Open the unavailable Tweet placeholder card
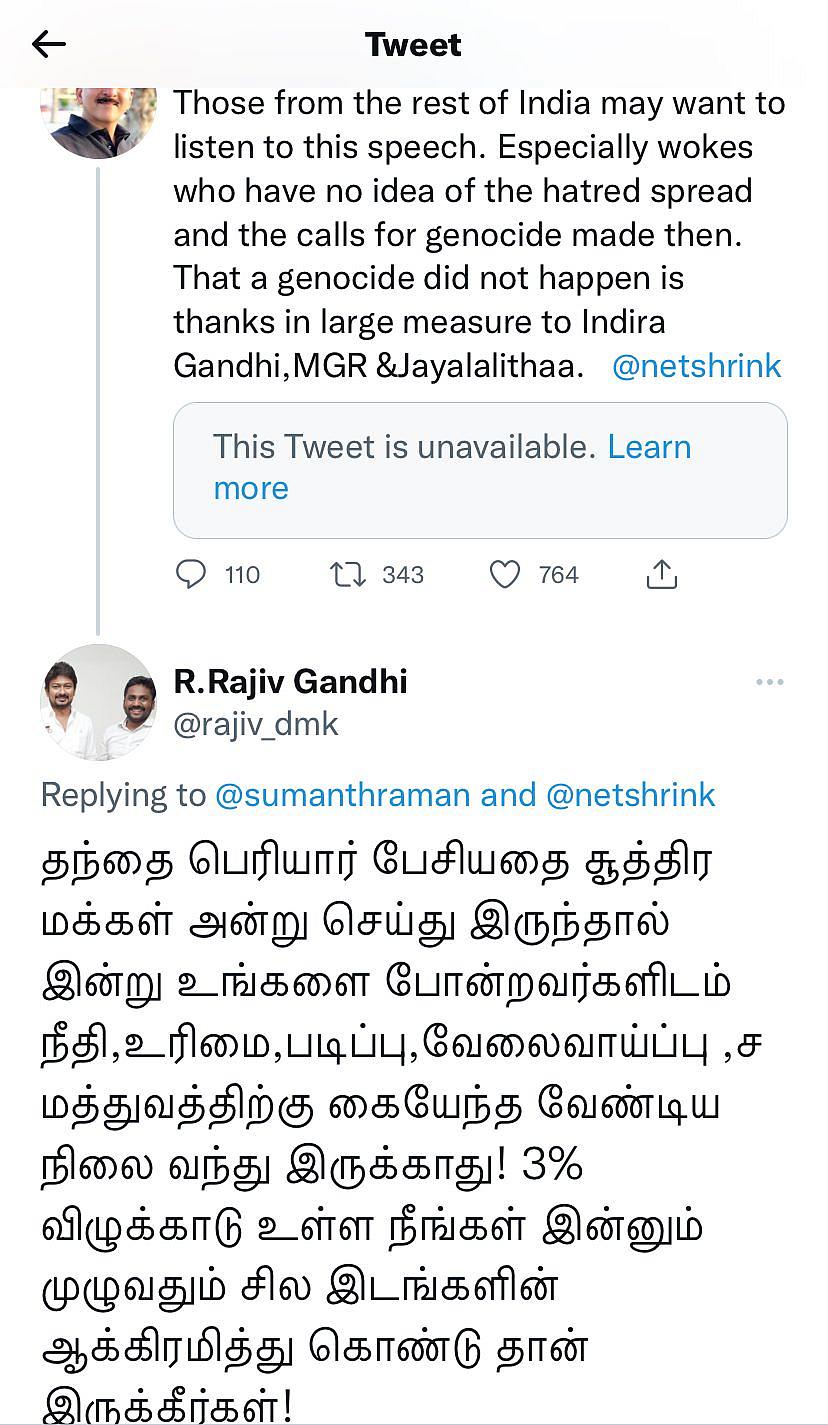This screenshot has height=1425, width=828. (480, 469)
